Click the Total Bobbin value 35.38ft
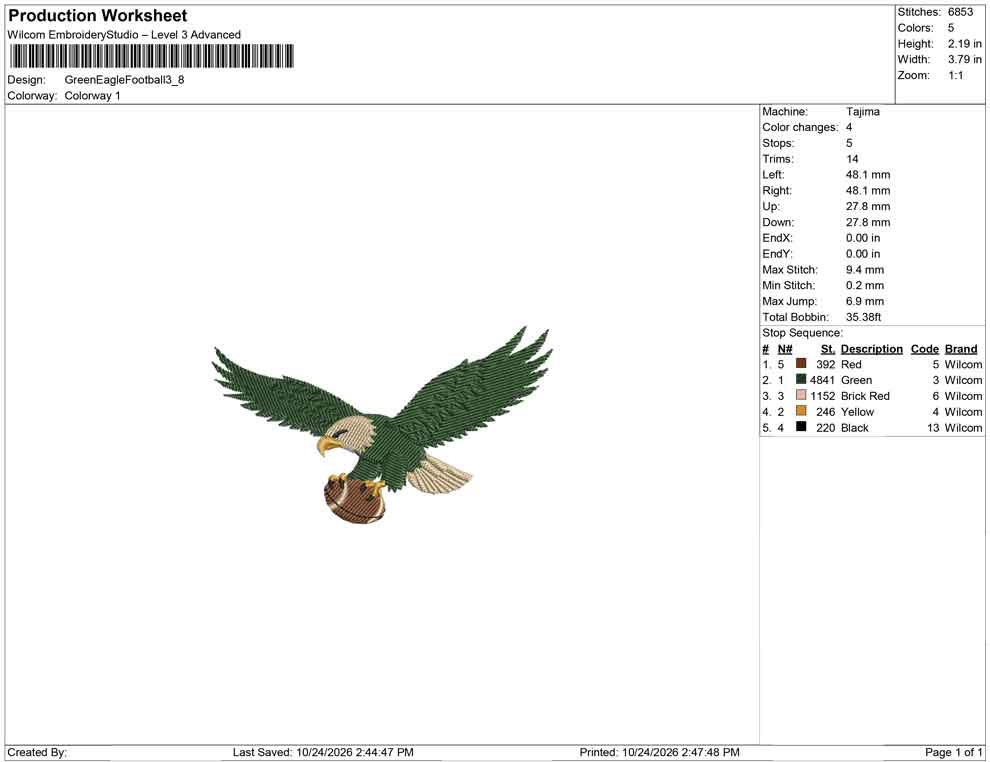The height and width of the screenshot is (762, 990). click(864, 317)
